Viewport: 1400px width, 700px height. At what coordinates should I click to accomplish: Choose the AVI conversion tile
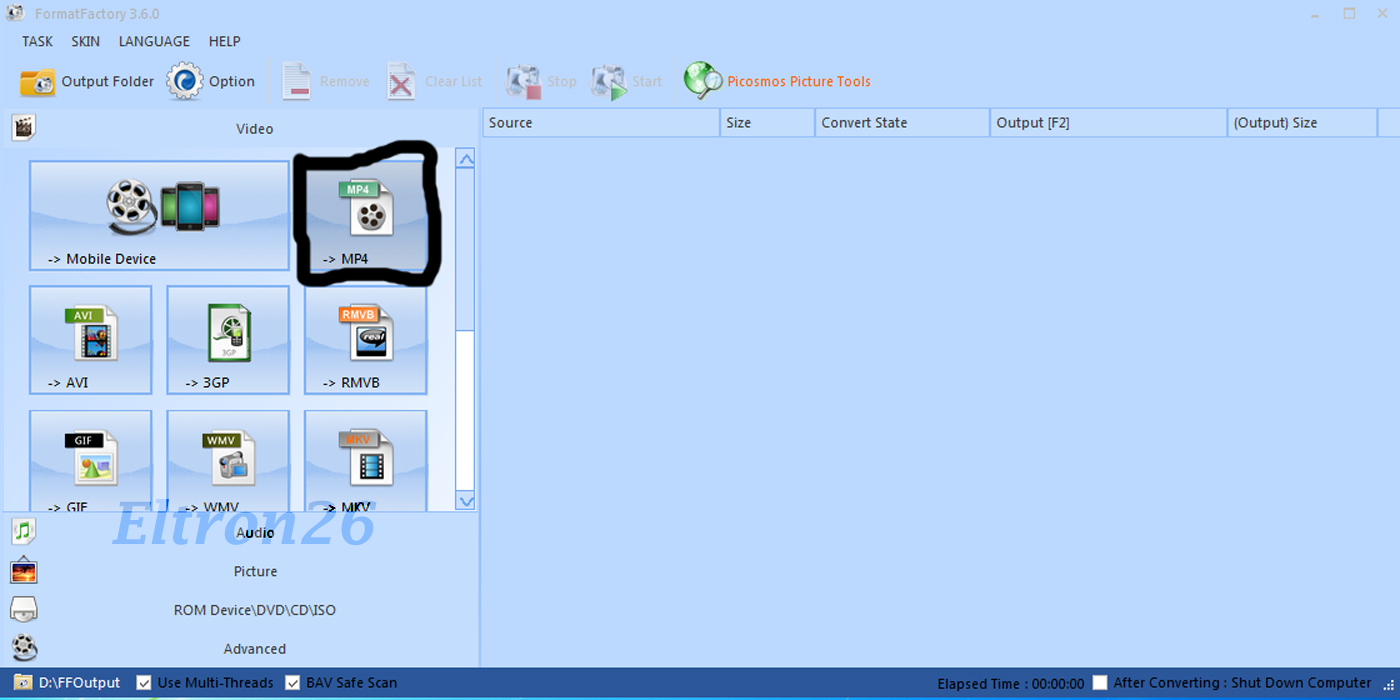point(91,340)
